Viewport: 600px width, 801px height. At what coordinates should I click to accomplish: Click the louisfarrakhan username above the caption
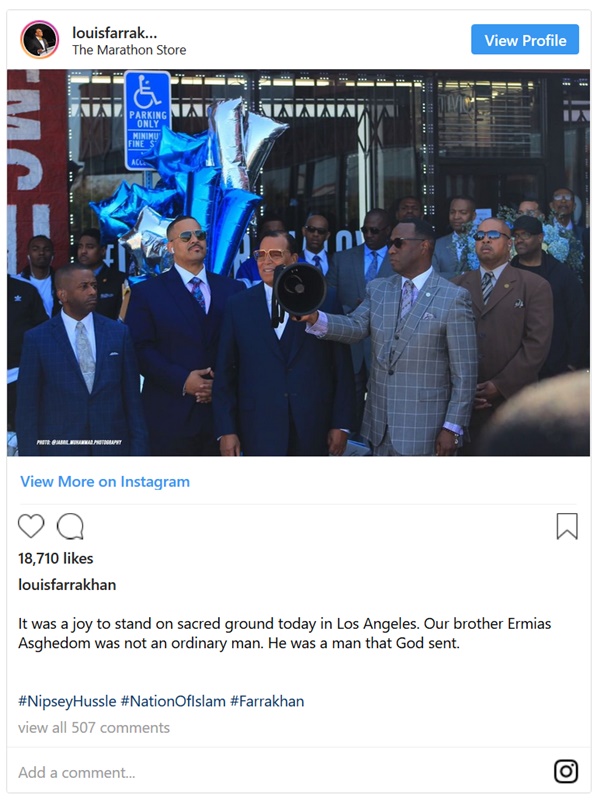[x=67, y=584]
